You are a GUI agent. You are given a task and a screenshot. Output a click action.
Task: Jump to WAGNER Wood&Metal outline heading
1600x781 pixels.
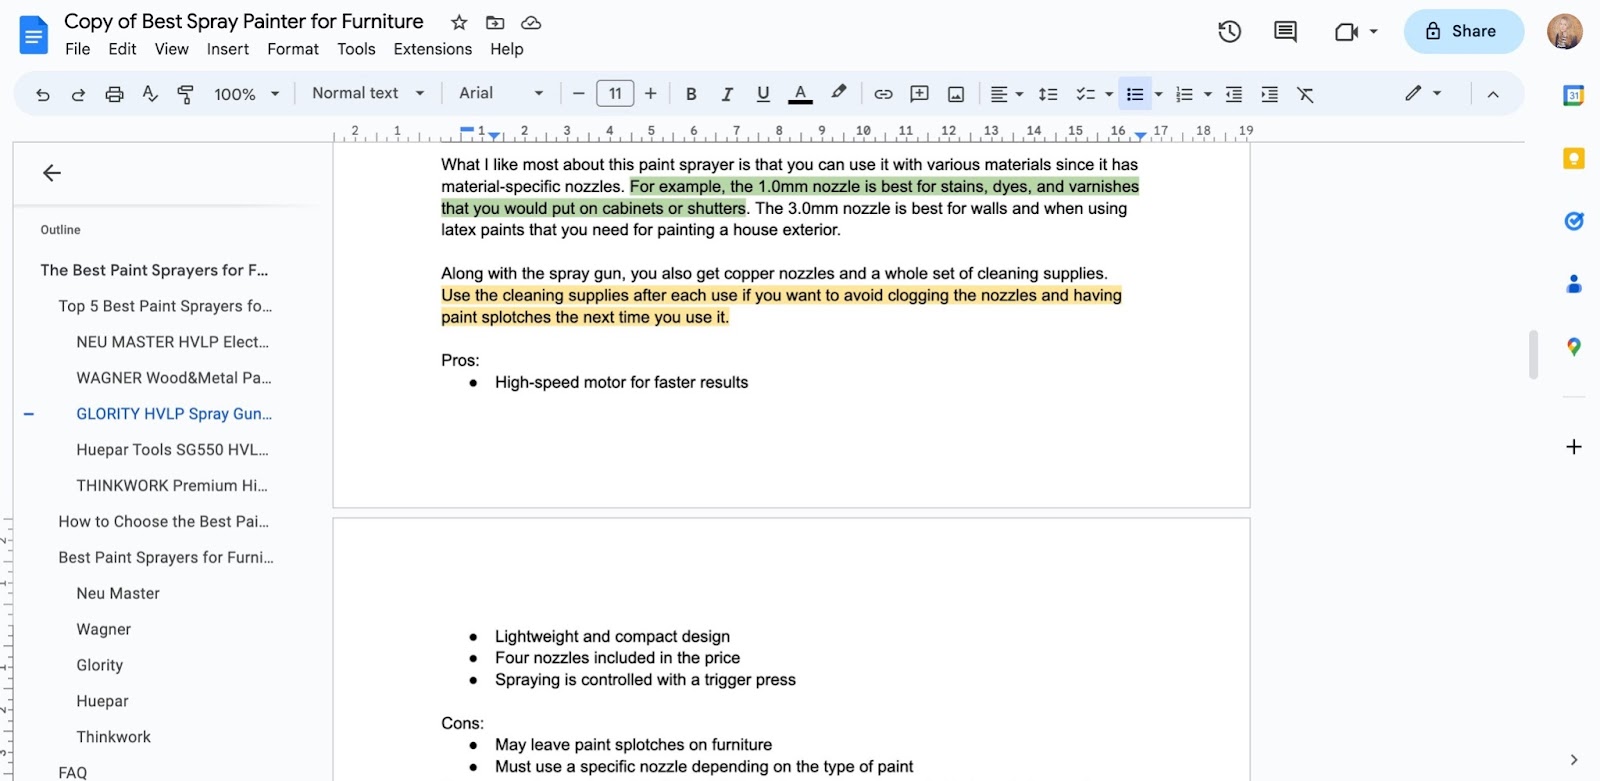coord(174,378)
